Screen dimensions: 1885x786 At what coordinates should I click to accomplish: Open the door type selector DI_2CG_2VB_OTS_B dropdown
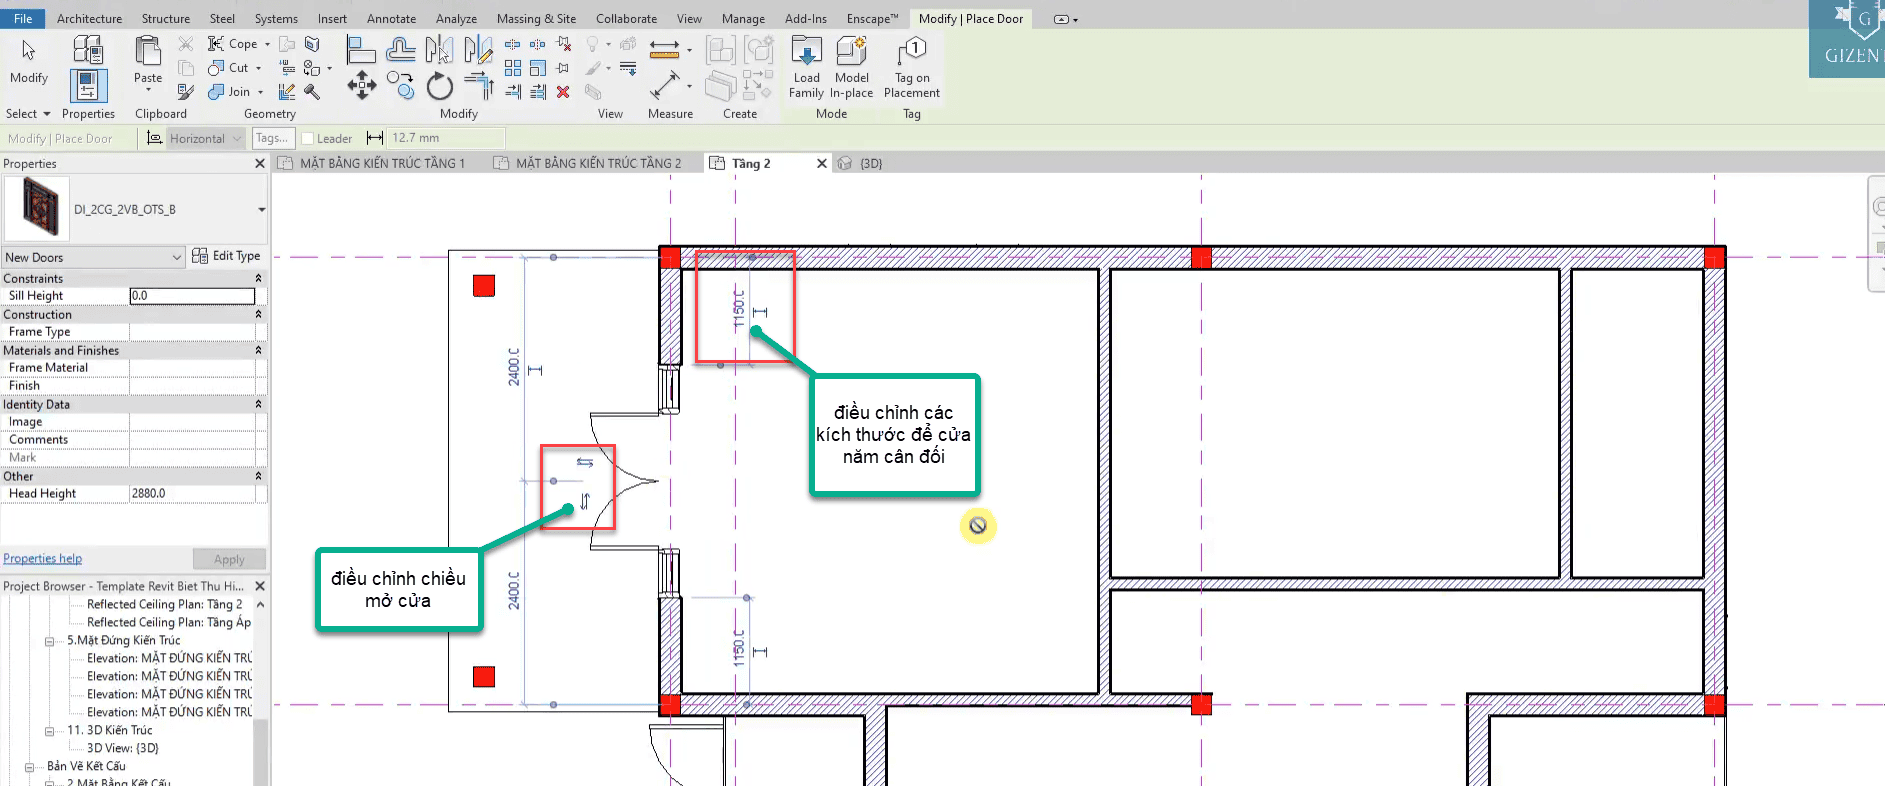(262, 210)
